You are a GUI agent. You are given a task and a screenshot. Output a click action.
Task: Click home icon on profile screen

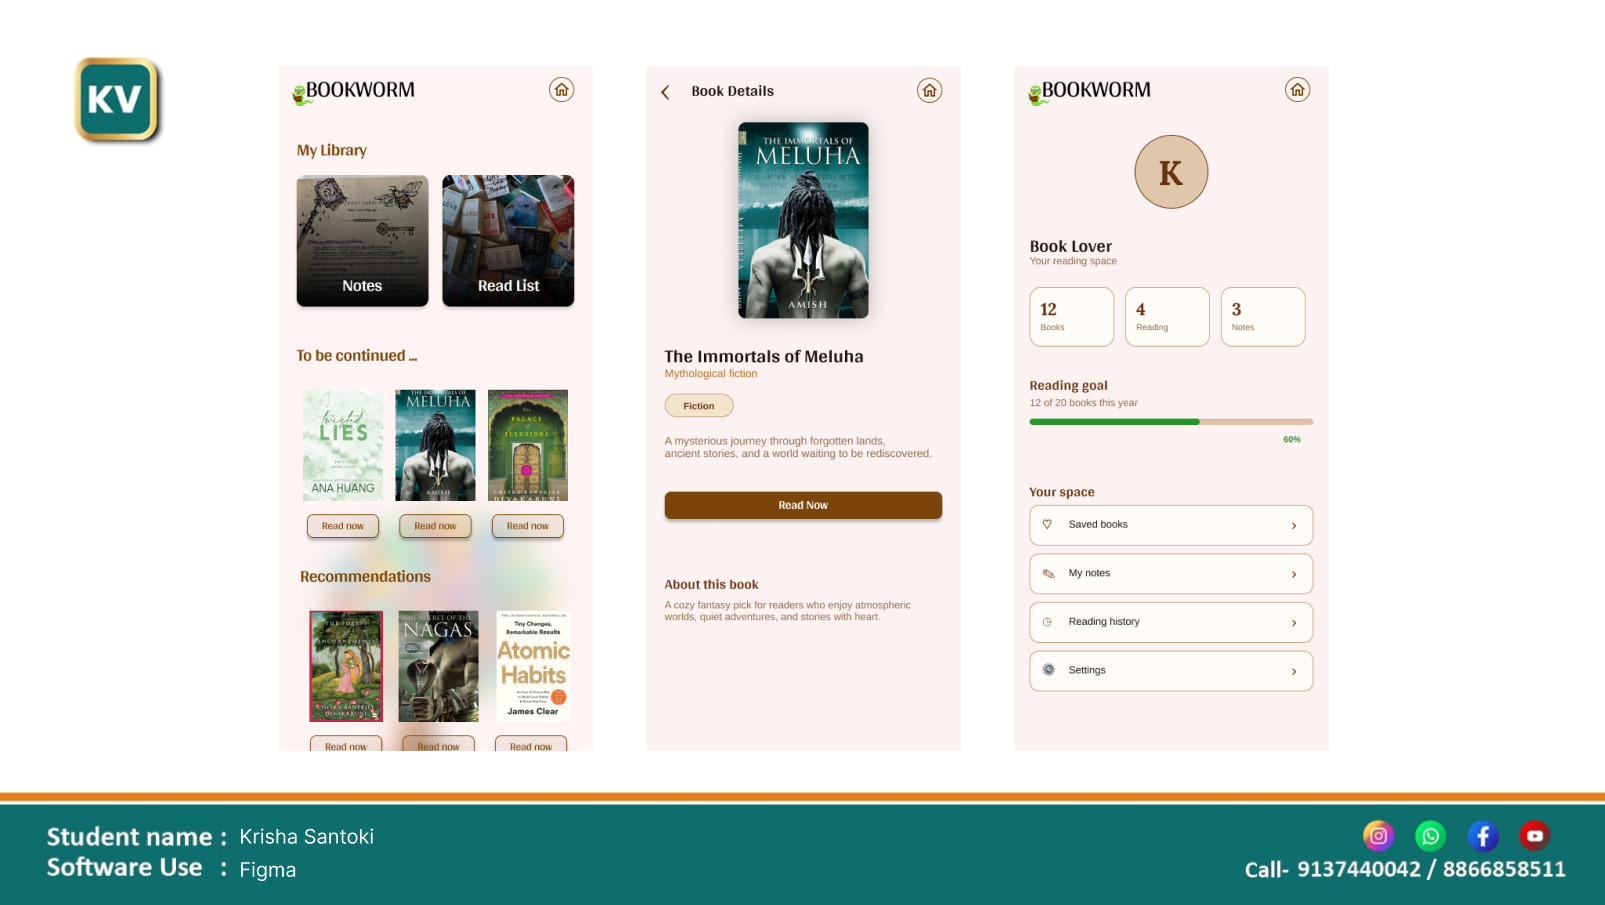1298,90
